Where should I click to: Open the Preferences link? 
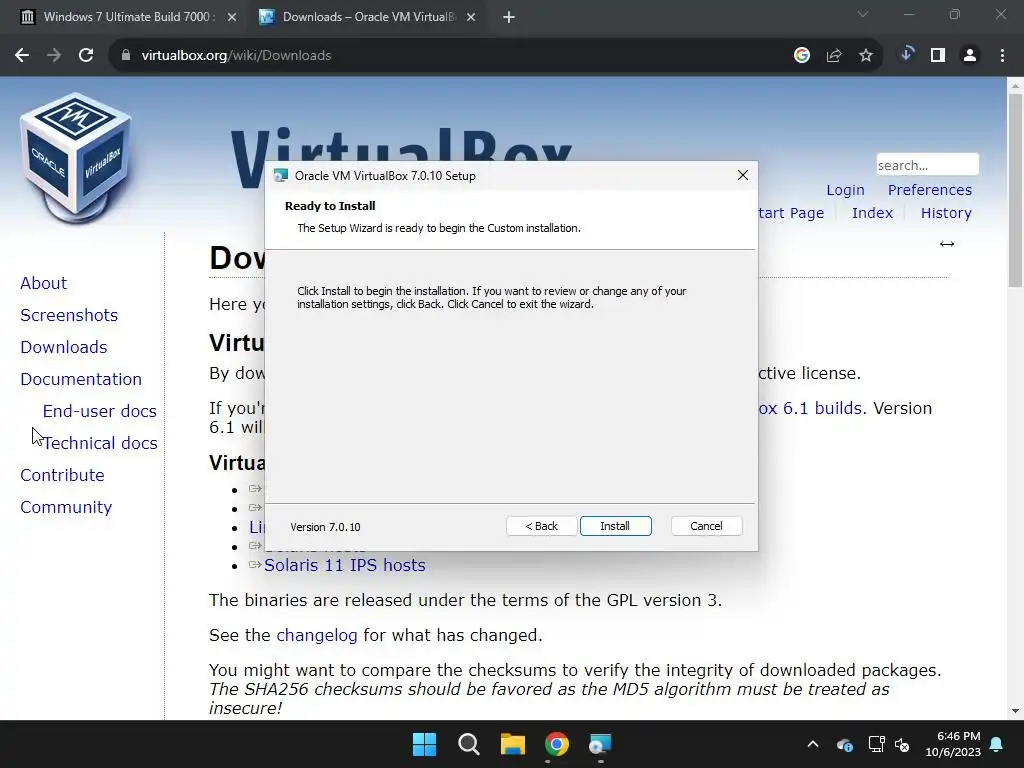coord(929,190)
